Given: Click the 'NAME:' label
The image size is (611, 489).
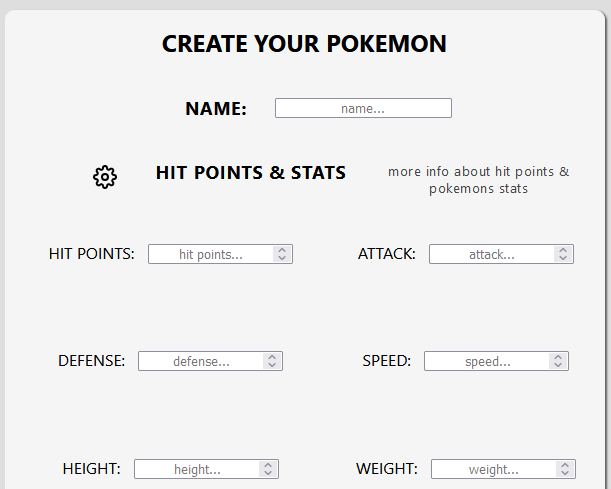Looking at the screenshot, I should (216, 108).
